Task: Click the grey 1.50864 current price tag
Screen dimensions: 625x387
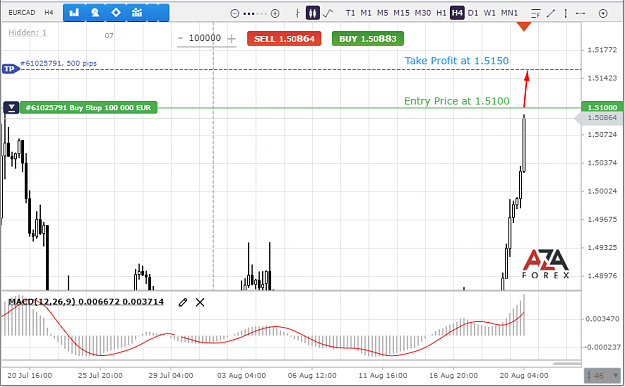Action: (x=599, y=118)
